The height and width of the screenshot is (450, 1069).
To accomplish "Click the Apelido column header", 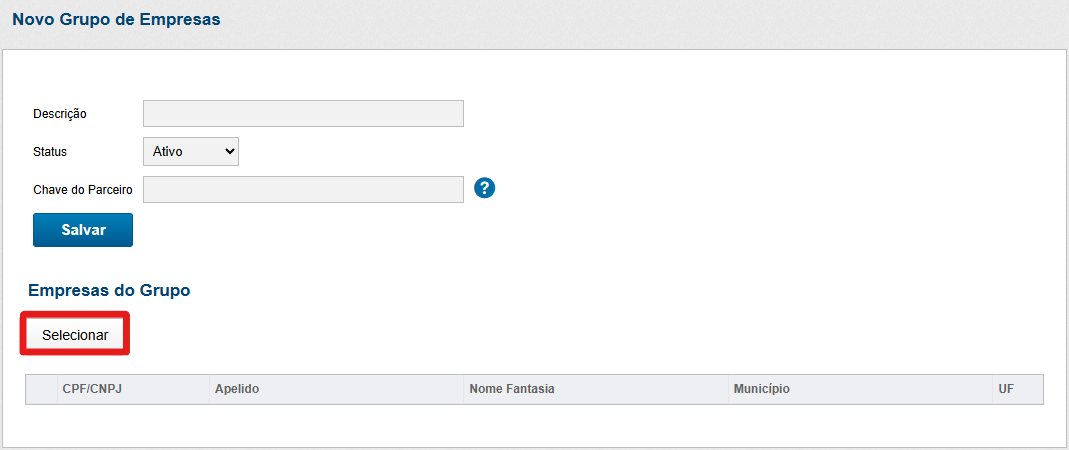I will coord(237,389).
